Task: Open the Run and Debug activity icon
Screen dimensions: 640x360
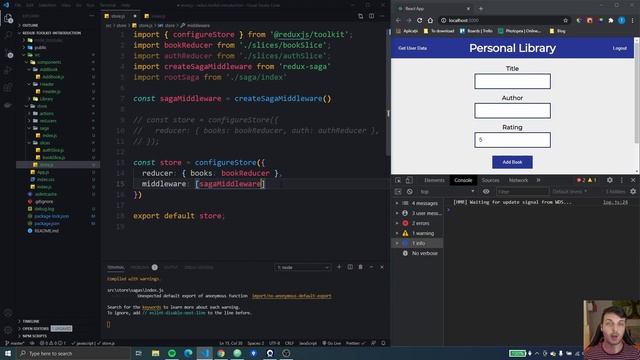Action: [8, 70]
